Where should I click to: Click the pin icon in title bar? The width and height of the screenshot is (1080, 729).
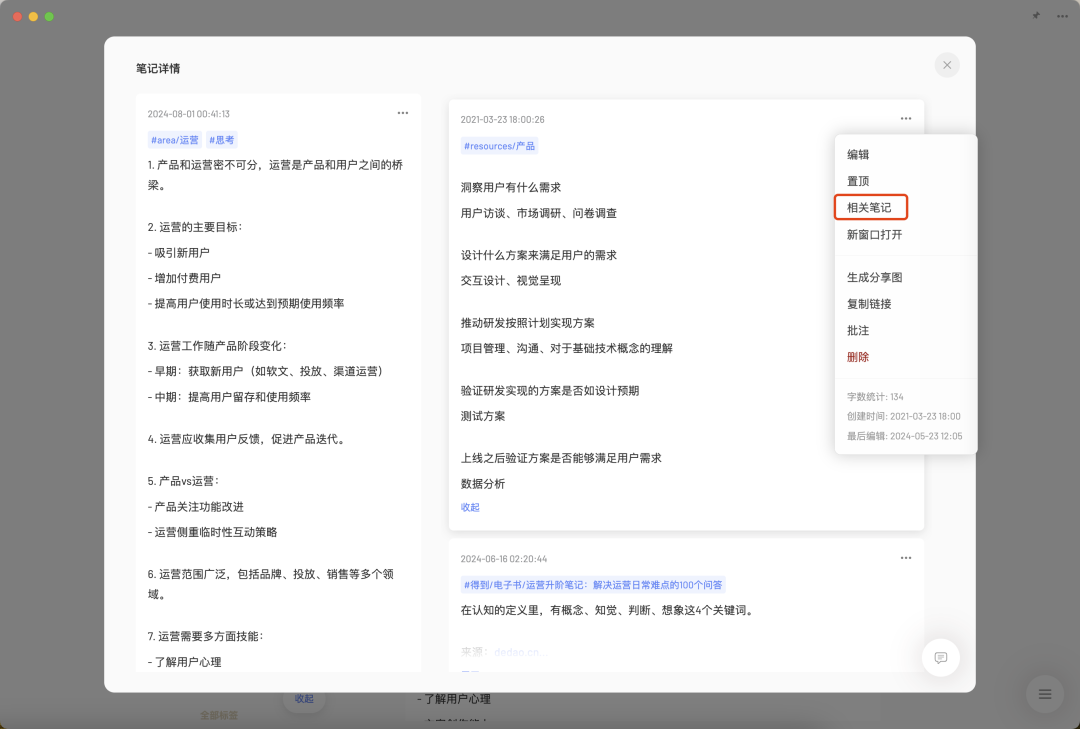pyautogui.click(x=1036, y=16)
